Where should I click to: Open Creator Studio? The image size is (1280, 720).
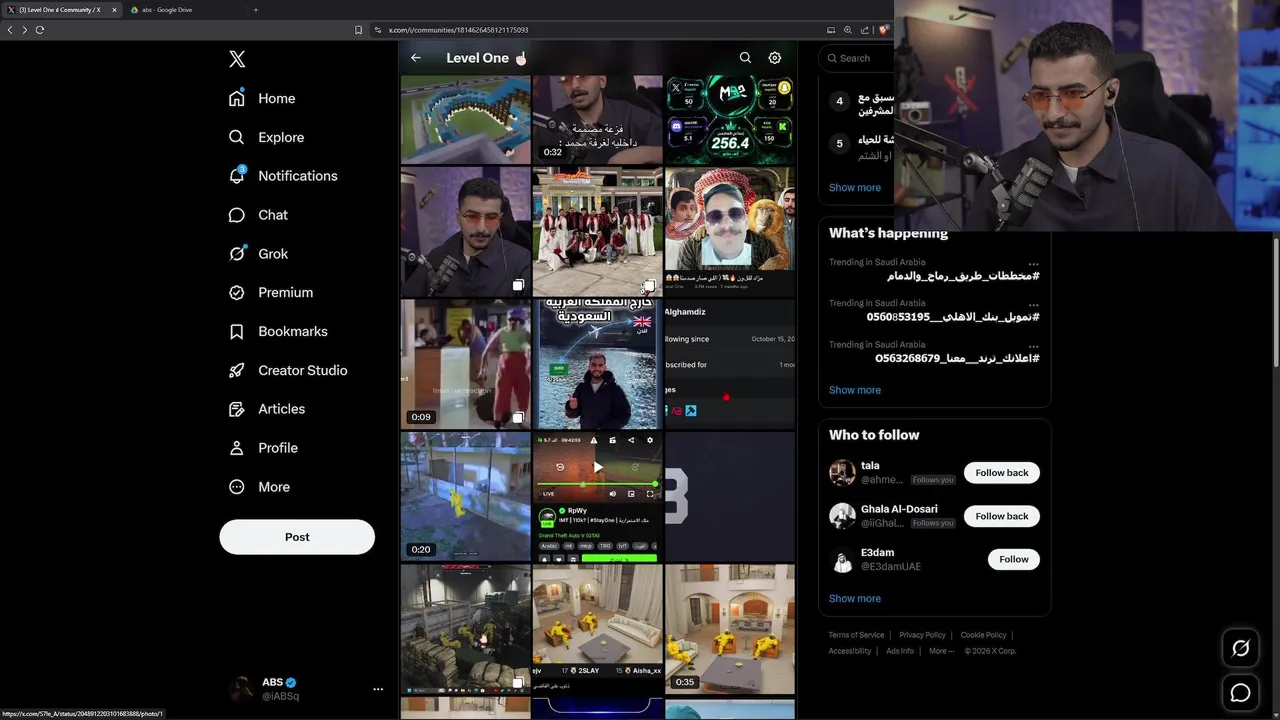[288, 370]
